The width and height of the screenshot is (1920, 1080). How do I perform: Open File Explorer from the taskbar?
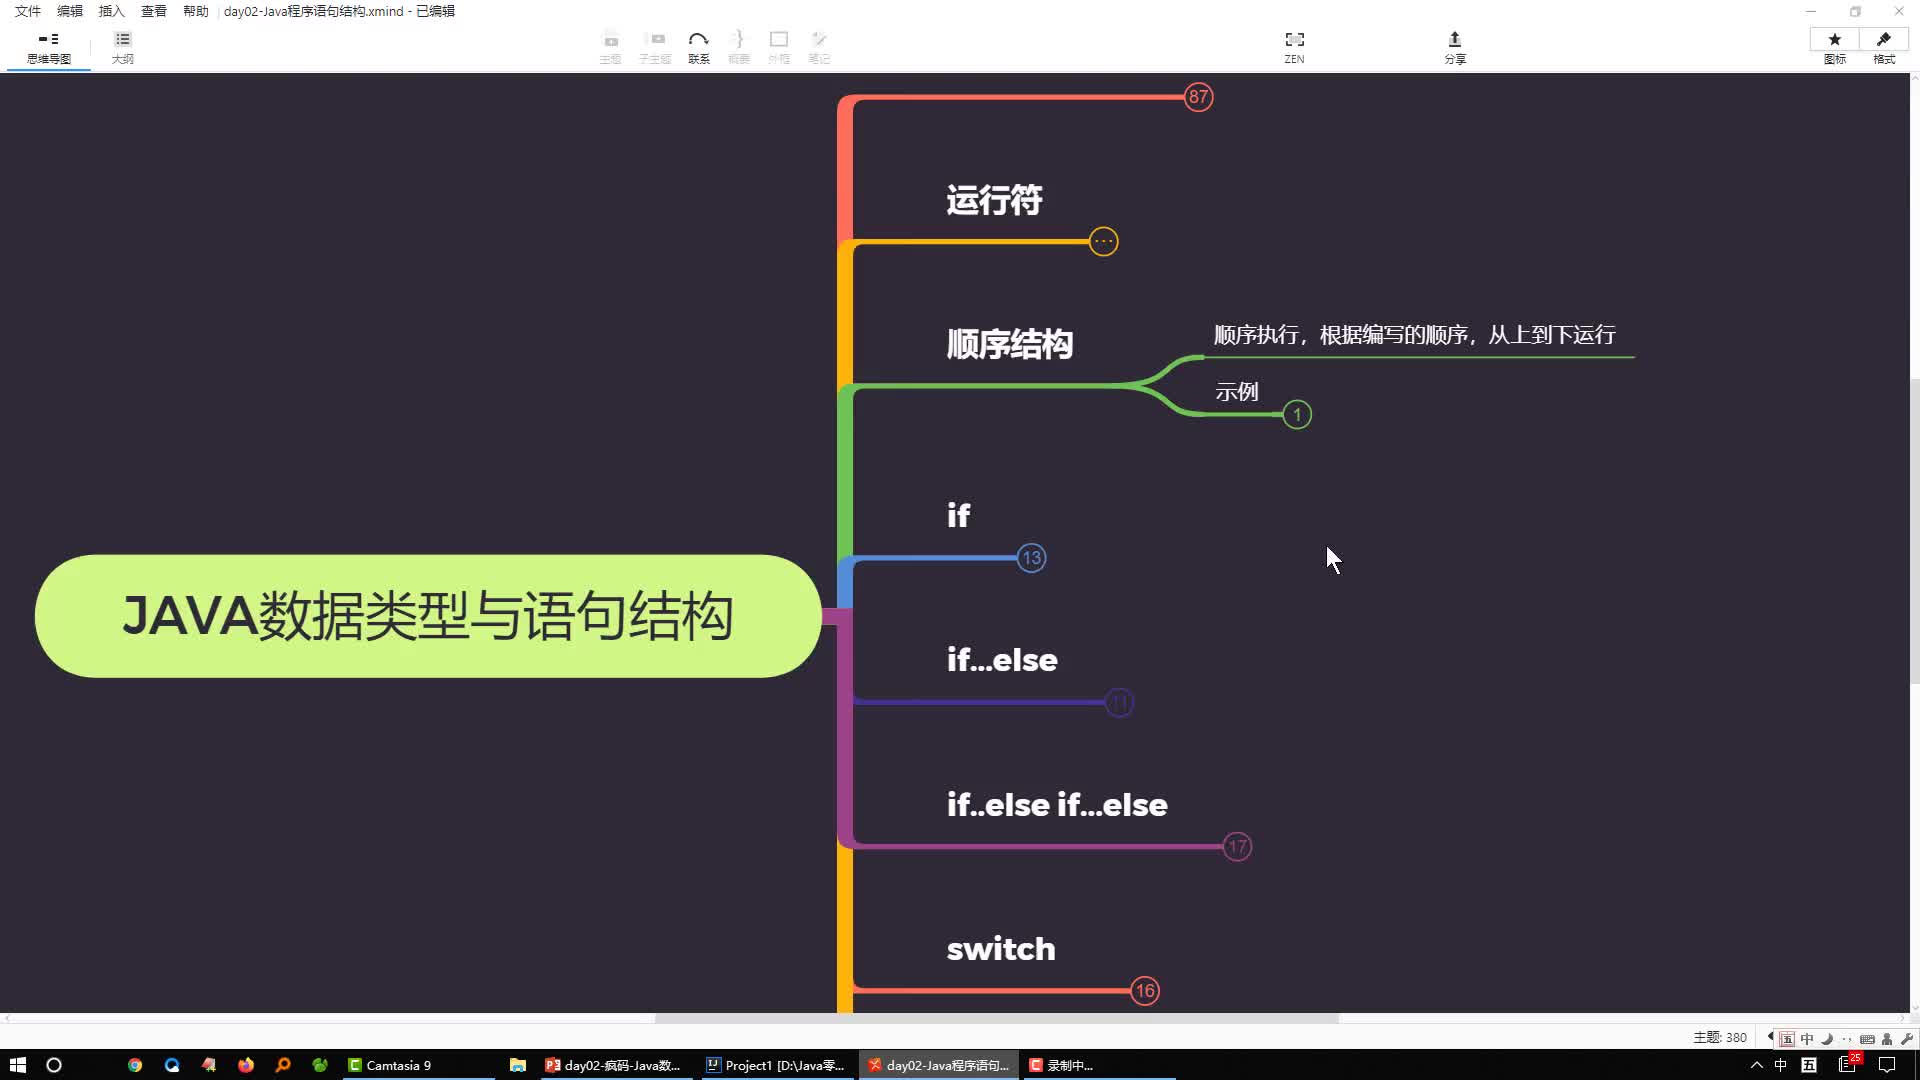pyautogui.click(x=517, y=1065)
